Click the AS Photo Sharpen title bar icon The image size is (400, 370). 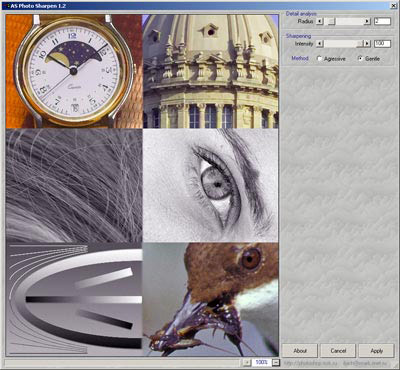click(6, 6)
